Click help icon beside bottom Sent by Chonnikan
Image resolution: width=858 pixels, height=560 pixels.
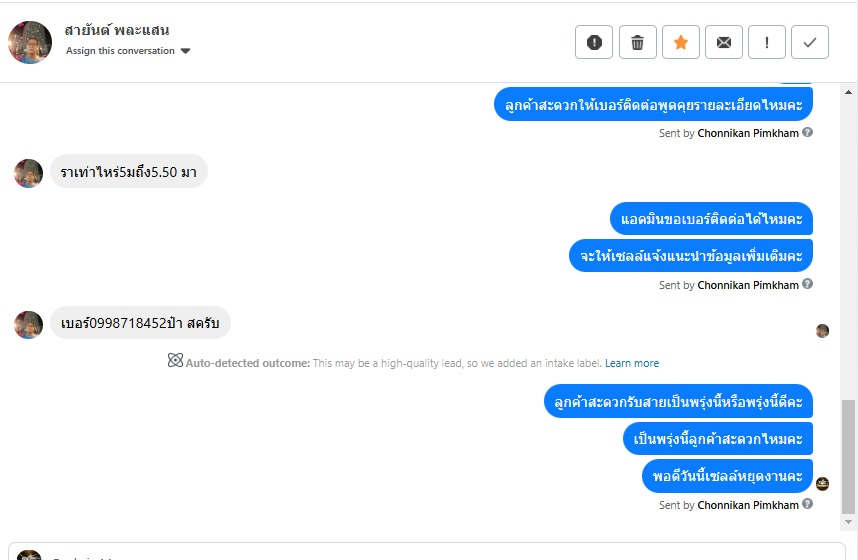807,504
